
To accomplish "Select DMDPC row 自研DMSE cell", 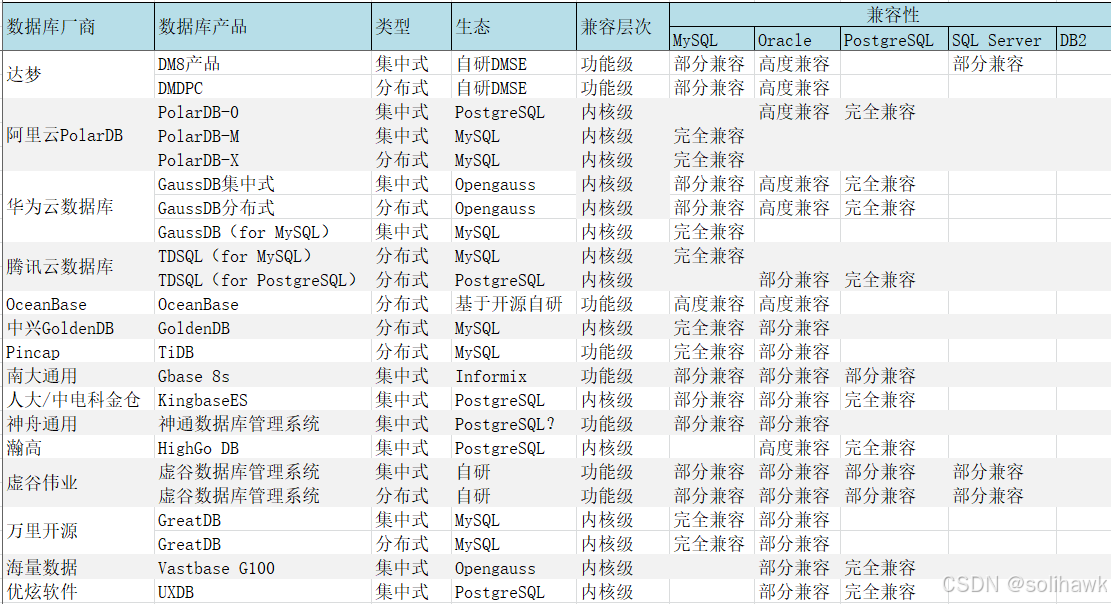I will tap(514, 88).
